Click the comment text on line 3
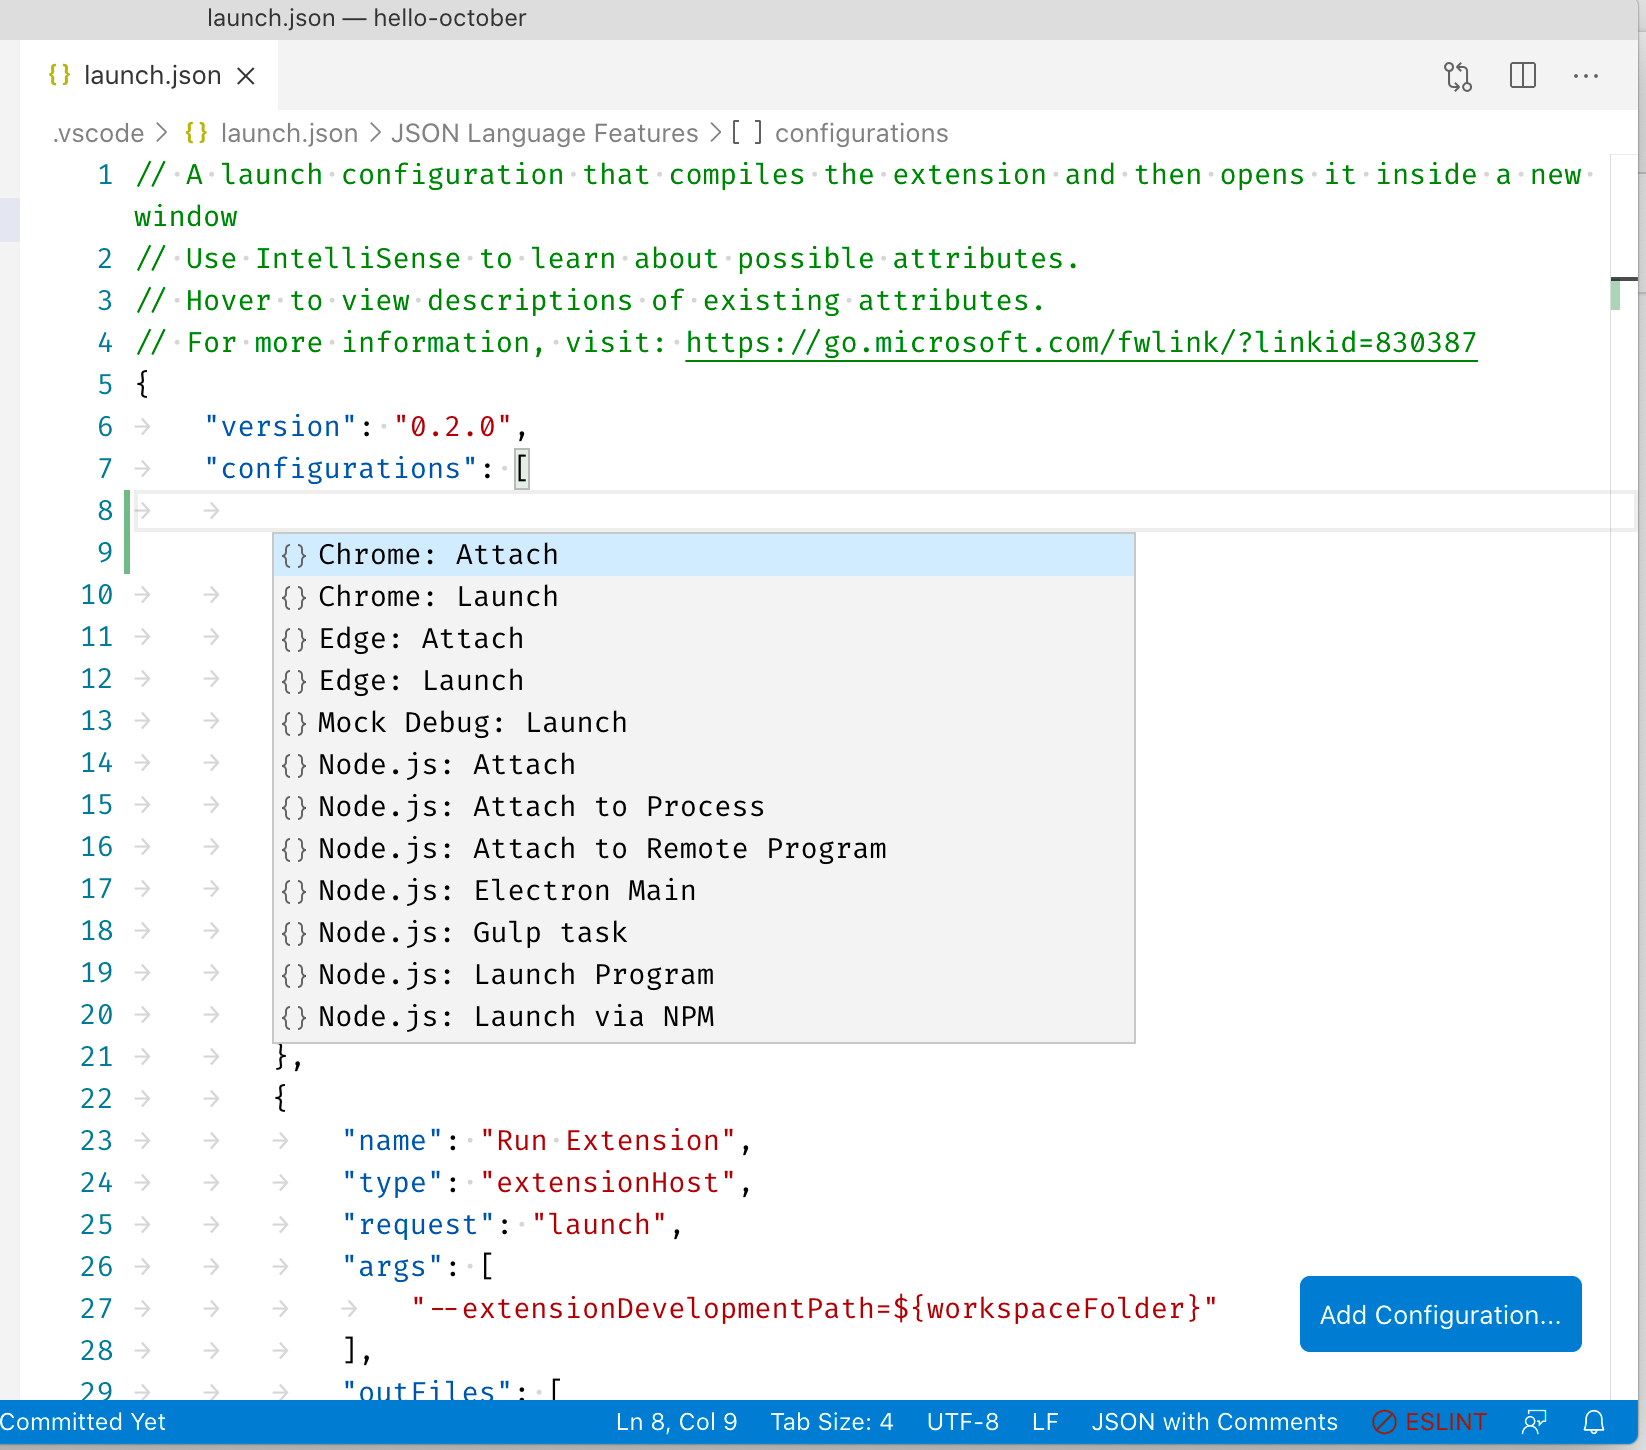Screen dimensions: 1646x1450 (x=590, y=301)
